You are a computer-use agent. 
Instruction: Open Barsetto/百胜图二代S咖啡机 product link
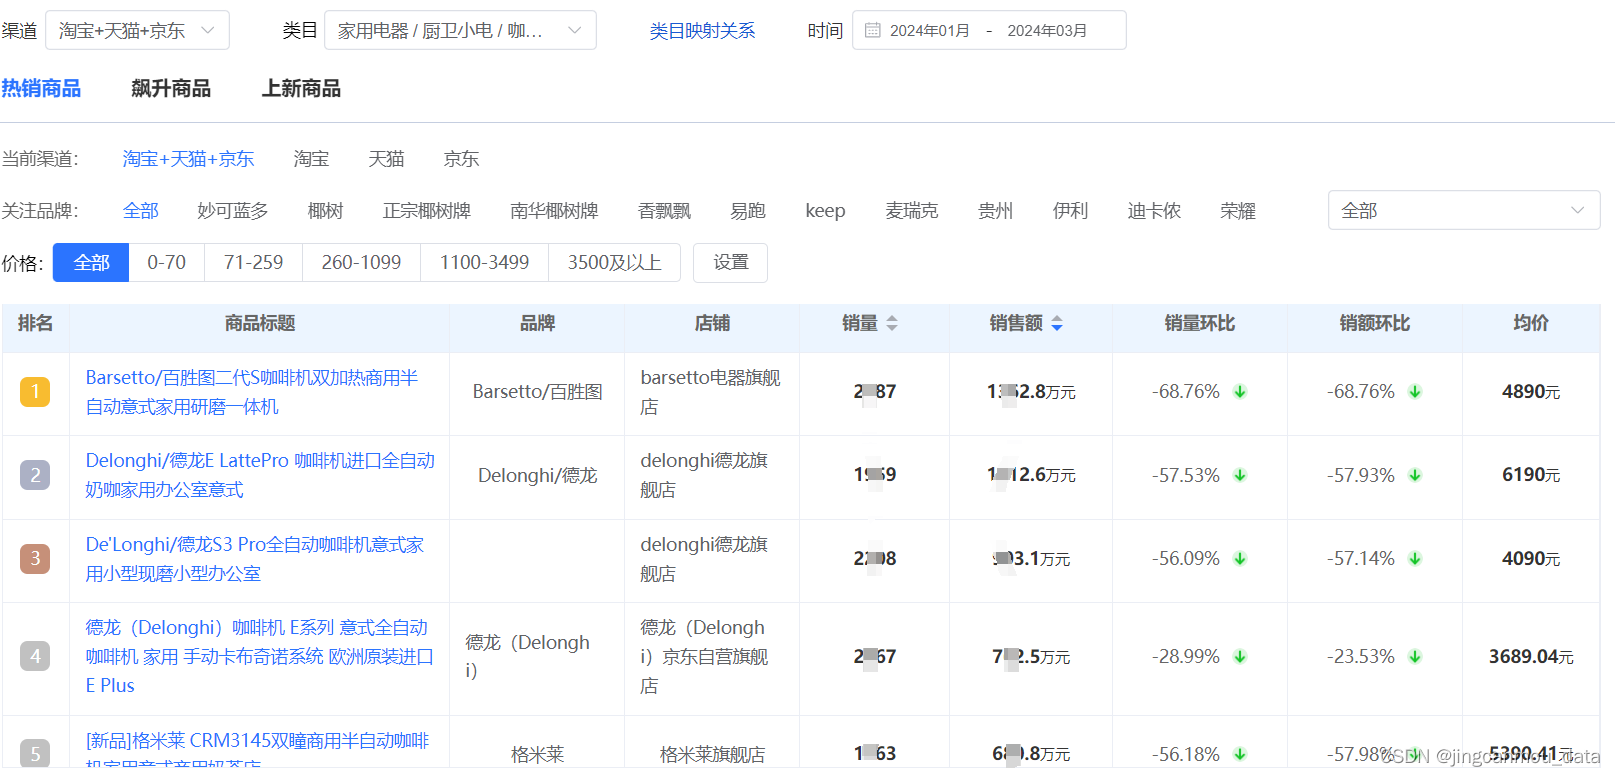(252, 392)
